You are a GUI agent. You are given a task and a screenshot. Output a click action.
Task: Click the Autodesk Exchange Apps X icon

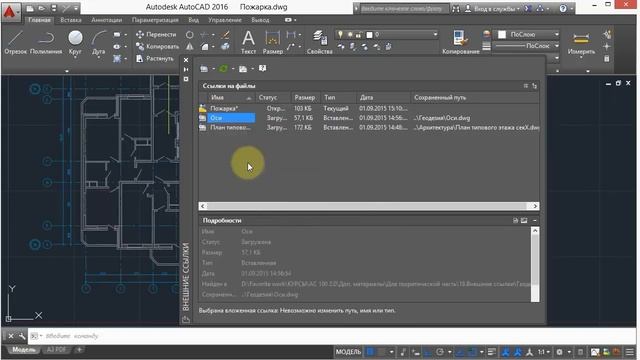click(x=528, y=8)
